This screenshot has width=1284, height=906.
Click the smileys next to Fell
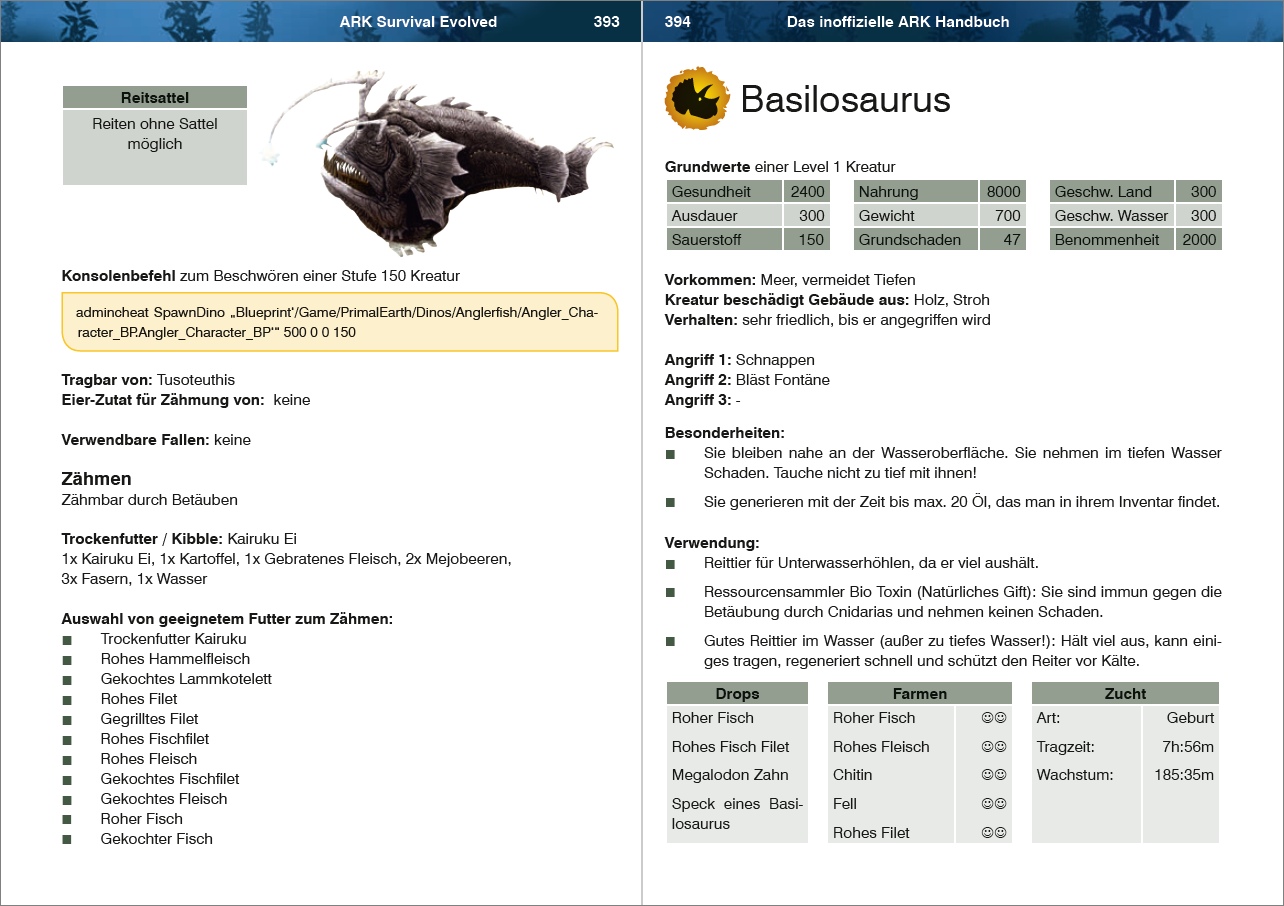coord(993,804)
